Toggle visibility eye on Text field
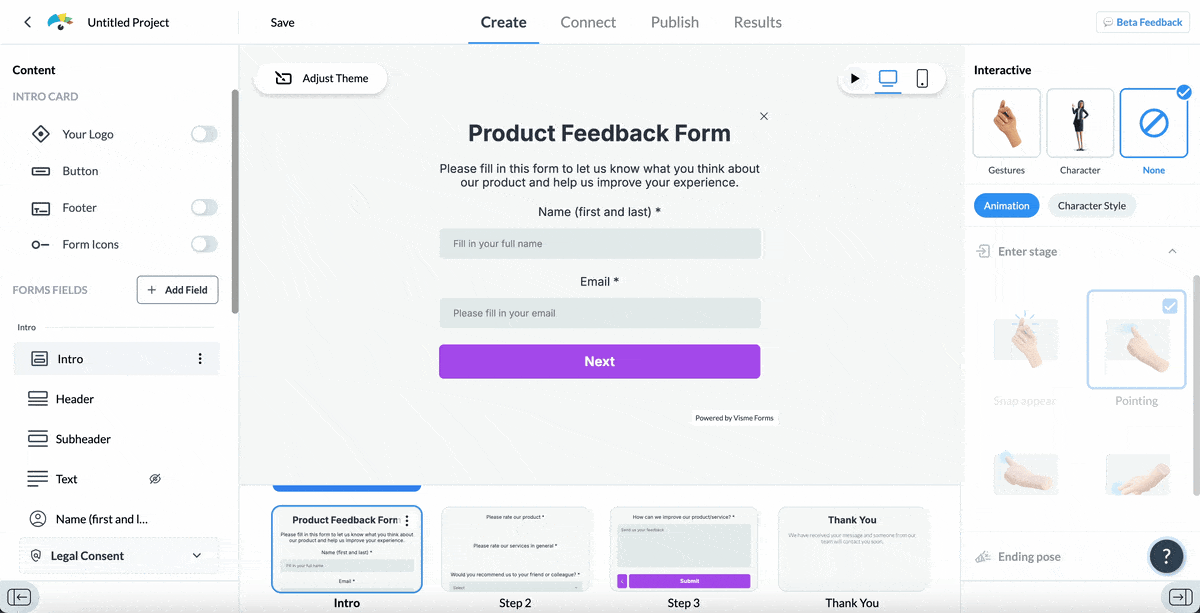The image size is (1200, 613). click(155, 479)
